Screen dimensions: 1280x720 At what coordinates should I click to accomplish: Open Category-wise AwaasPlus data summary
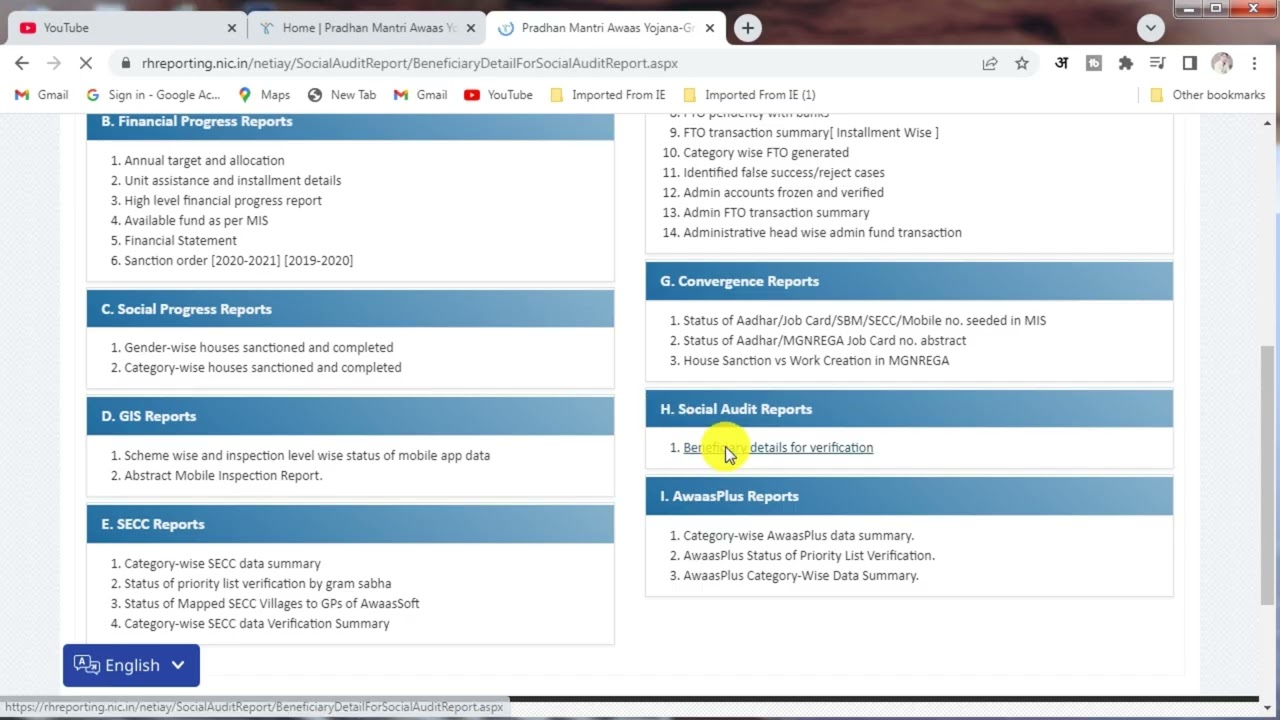pyautogui.click(x=798, y=535)
